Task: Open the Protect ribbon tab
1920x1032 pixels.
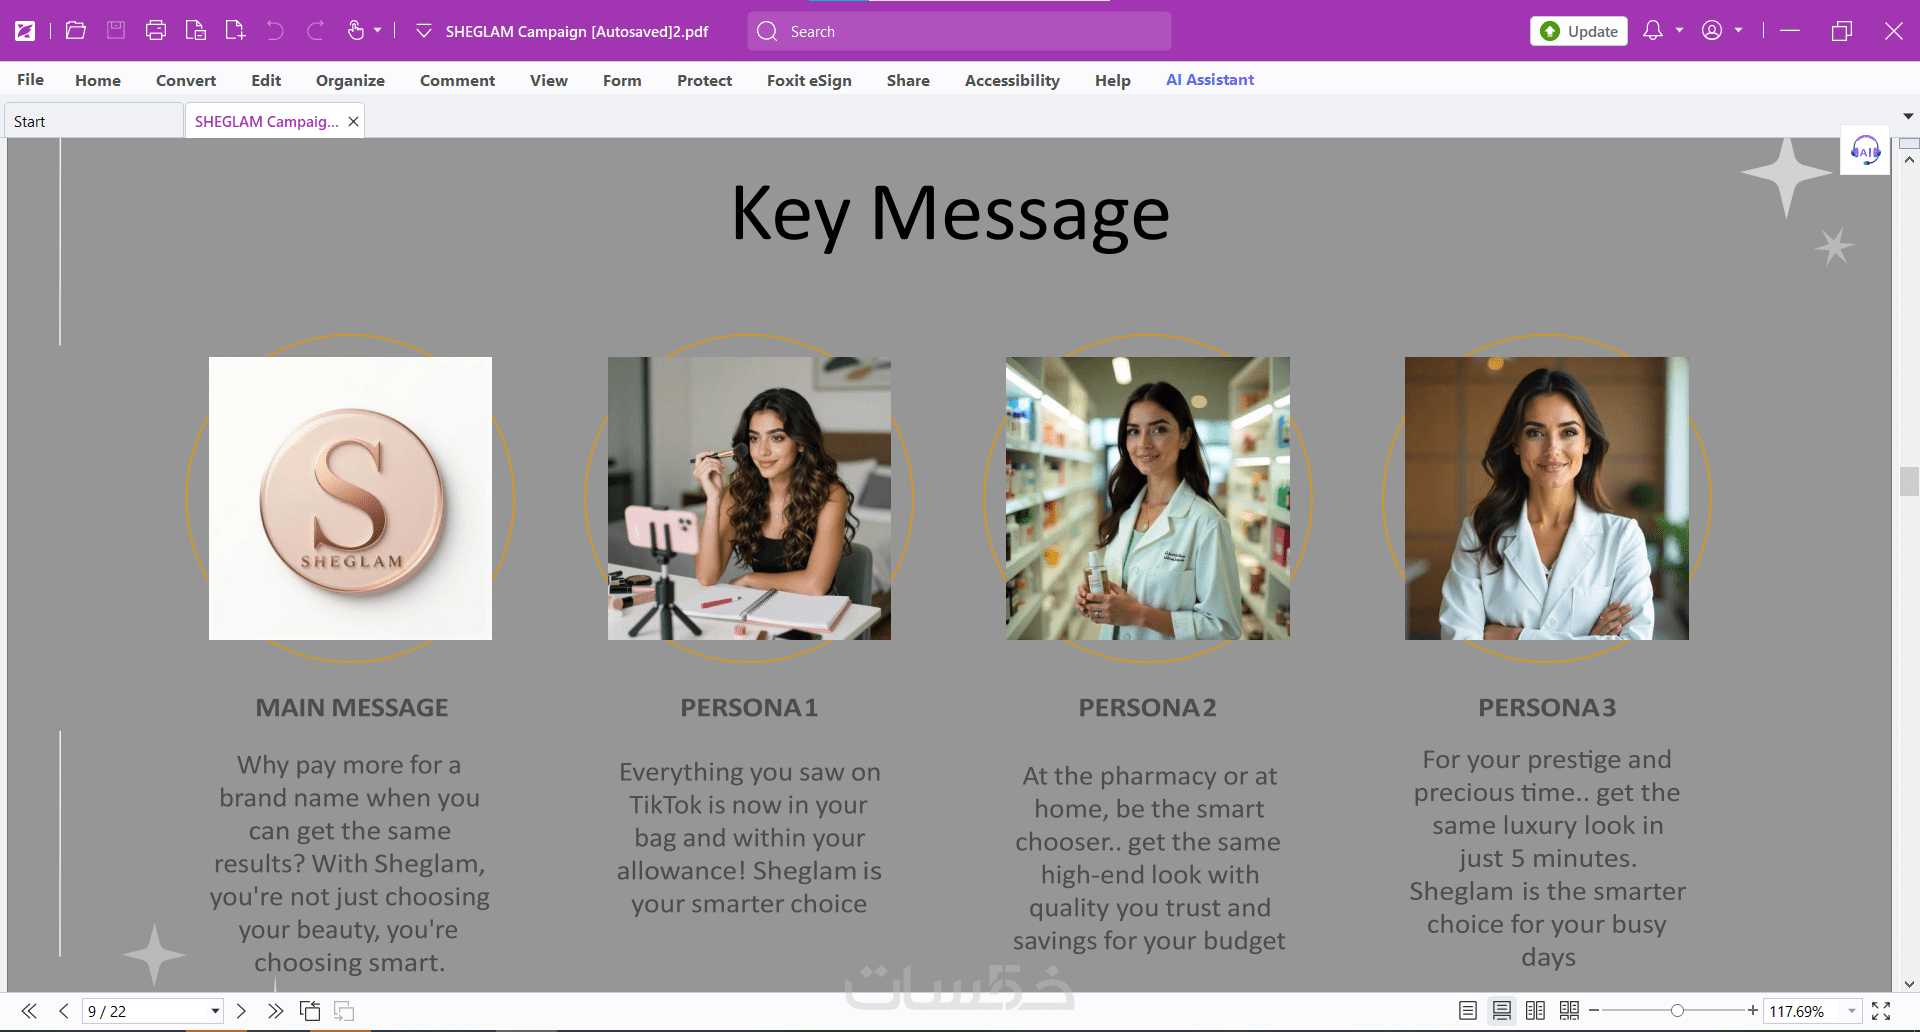Action: [x=704, y=80]
